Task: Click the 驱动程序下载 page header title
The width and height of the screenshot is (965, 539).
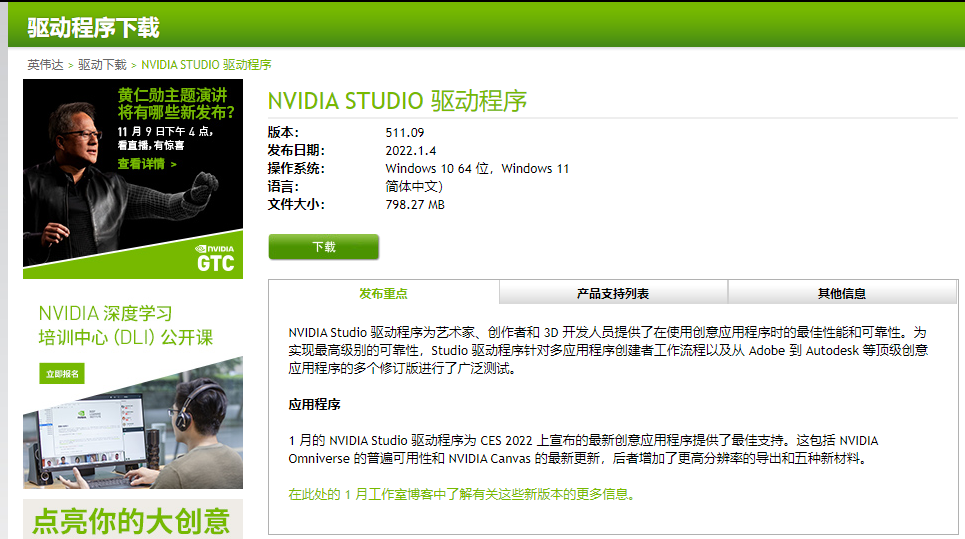Action: pyautogui.click(x=93, y=28)
